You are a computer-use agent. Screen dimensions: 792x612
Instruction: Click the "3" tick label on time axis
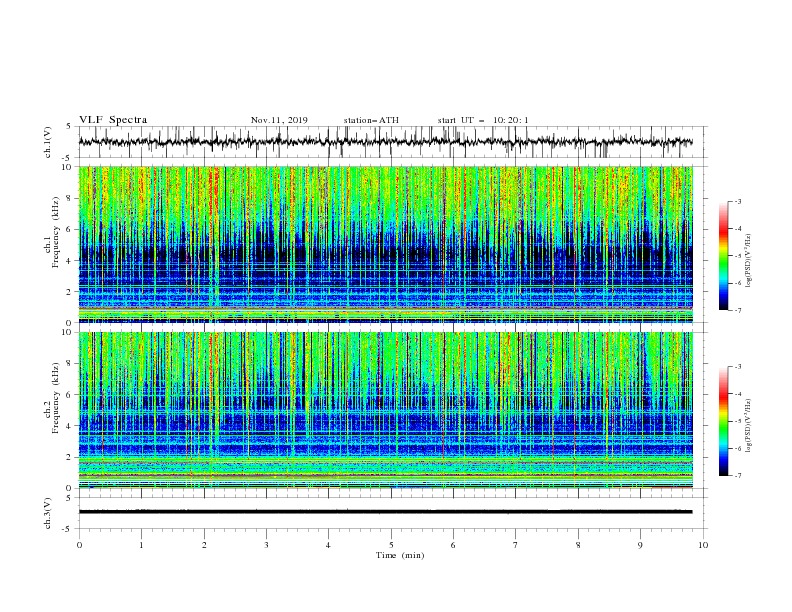(266, 545)
